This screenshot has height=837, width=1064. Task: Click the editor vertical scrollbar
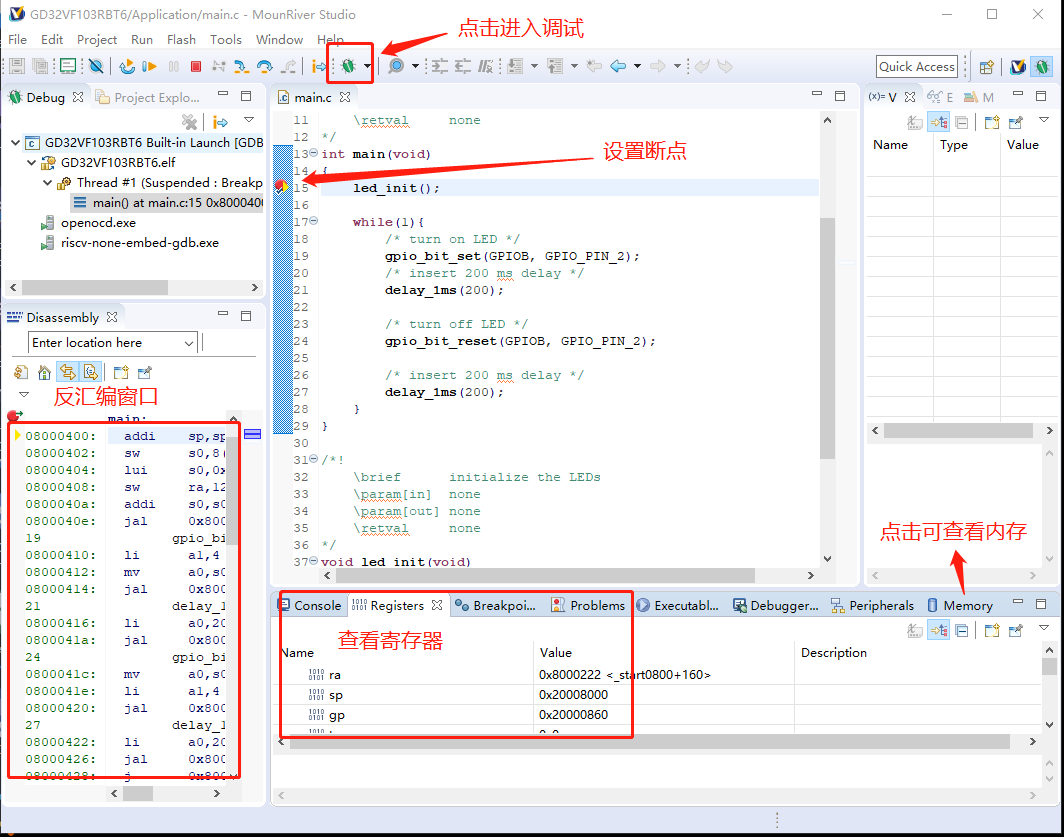pyautogui.click(x=827, y=337)
